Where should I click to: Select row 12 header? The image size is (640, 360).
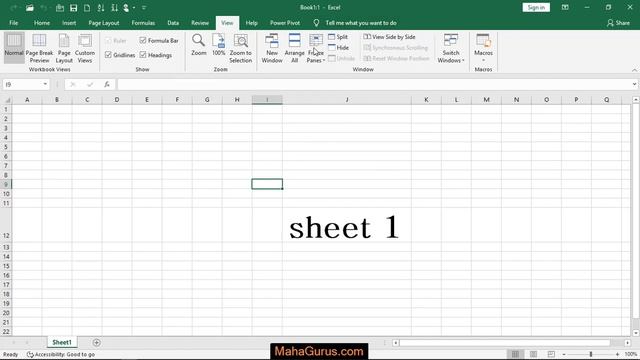[x=6, y=224]
